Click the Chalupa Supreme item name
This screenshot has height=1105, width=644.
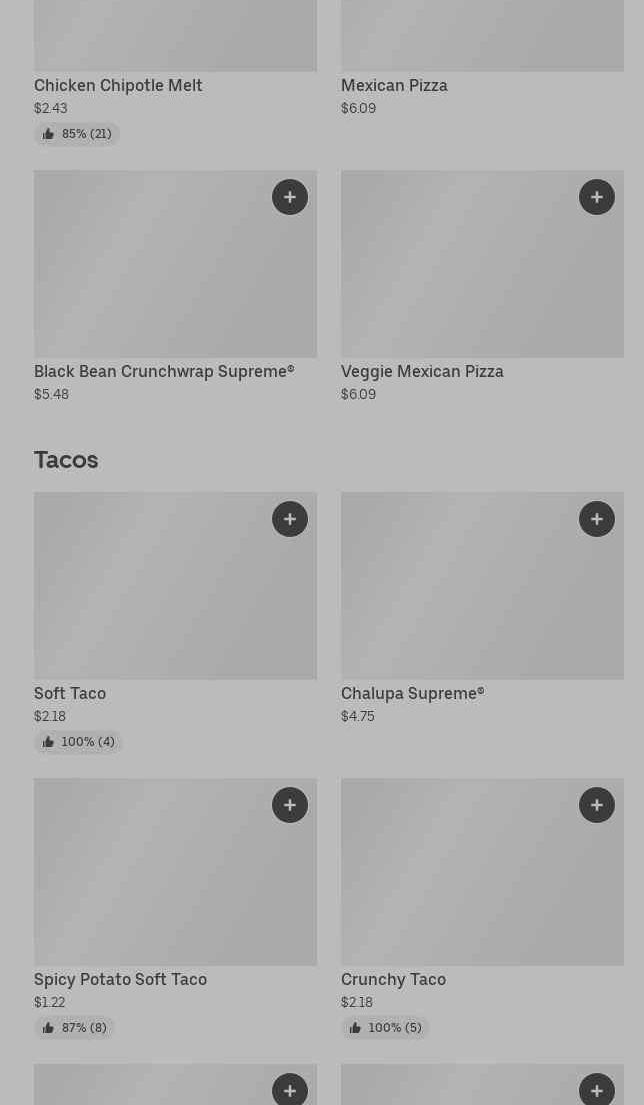412,694
